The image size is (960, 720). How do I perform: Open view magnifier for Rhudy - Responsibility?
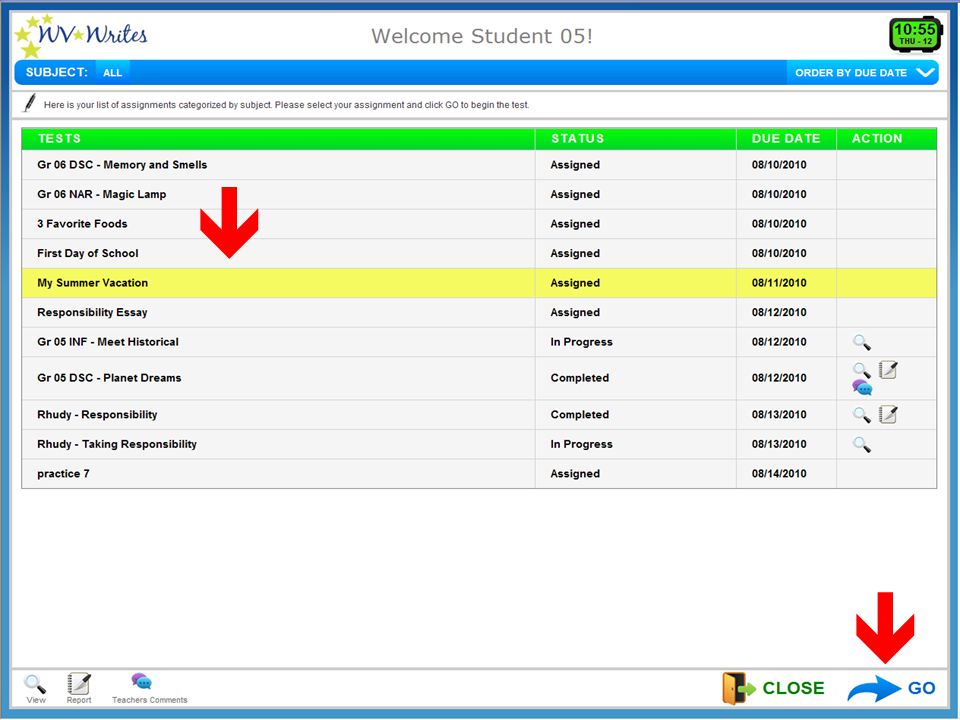(x=861, y=414)
